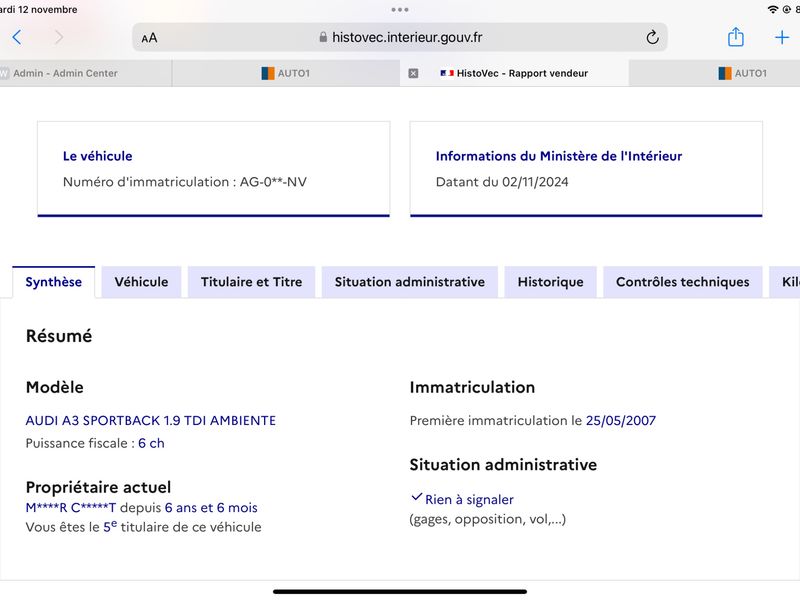Tap the Wi-Fi status icon
The image size is (800, 600).
pos(772,10)
